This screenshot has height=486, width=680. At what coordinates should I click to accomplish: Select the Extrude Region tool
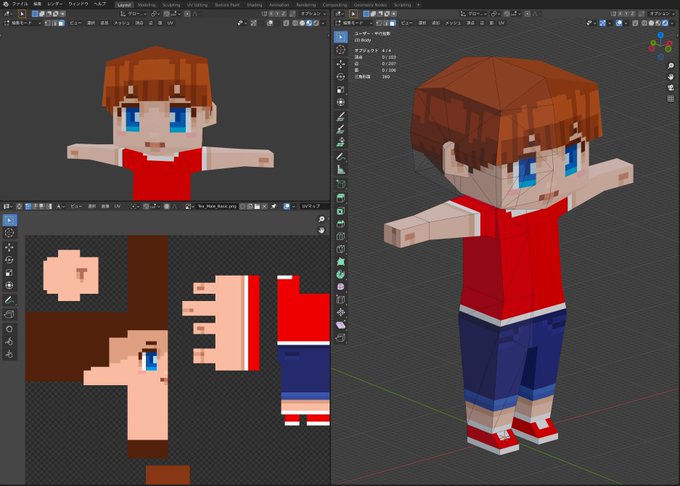pyautogui.click(x=341, y=198)
